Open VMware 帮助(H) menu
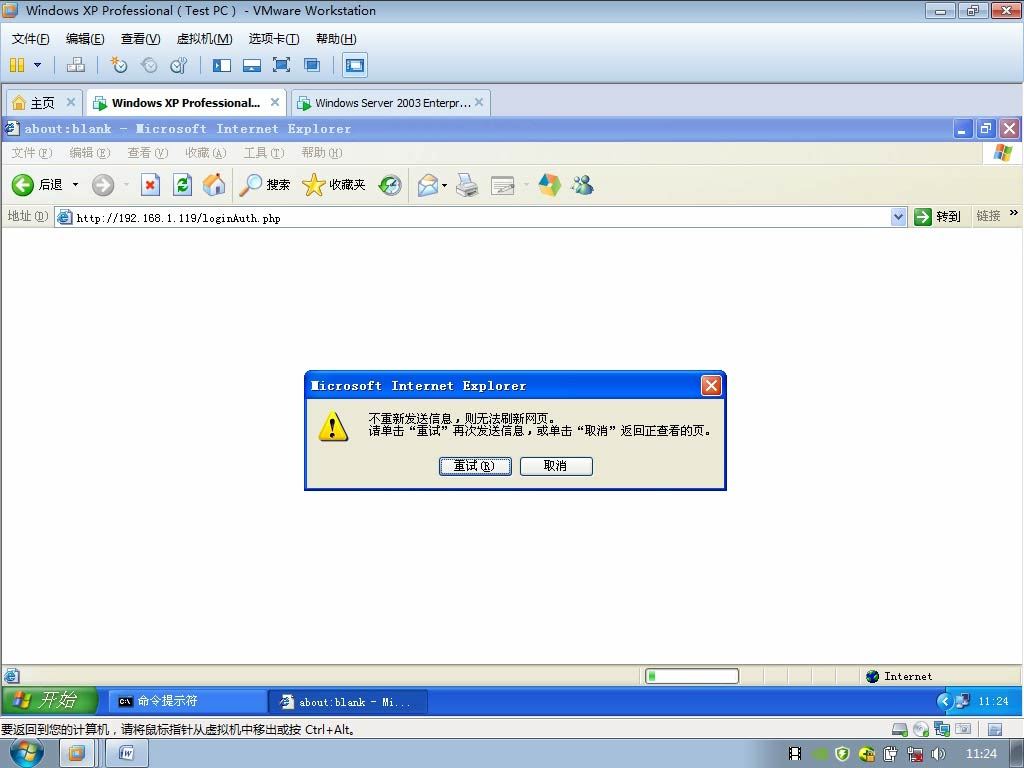 click(336, 39)
